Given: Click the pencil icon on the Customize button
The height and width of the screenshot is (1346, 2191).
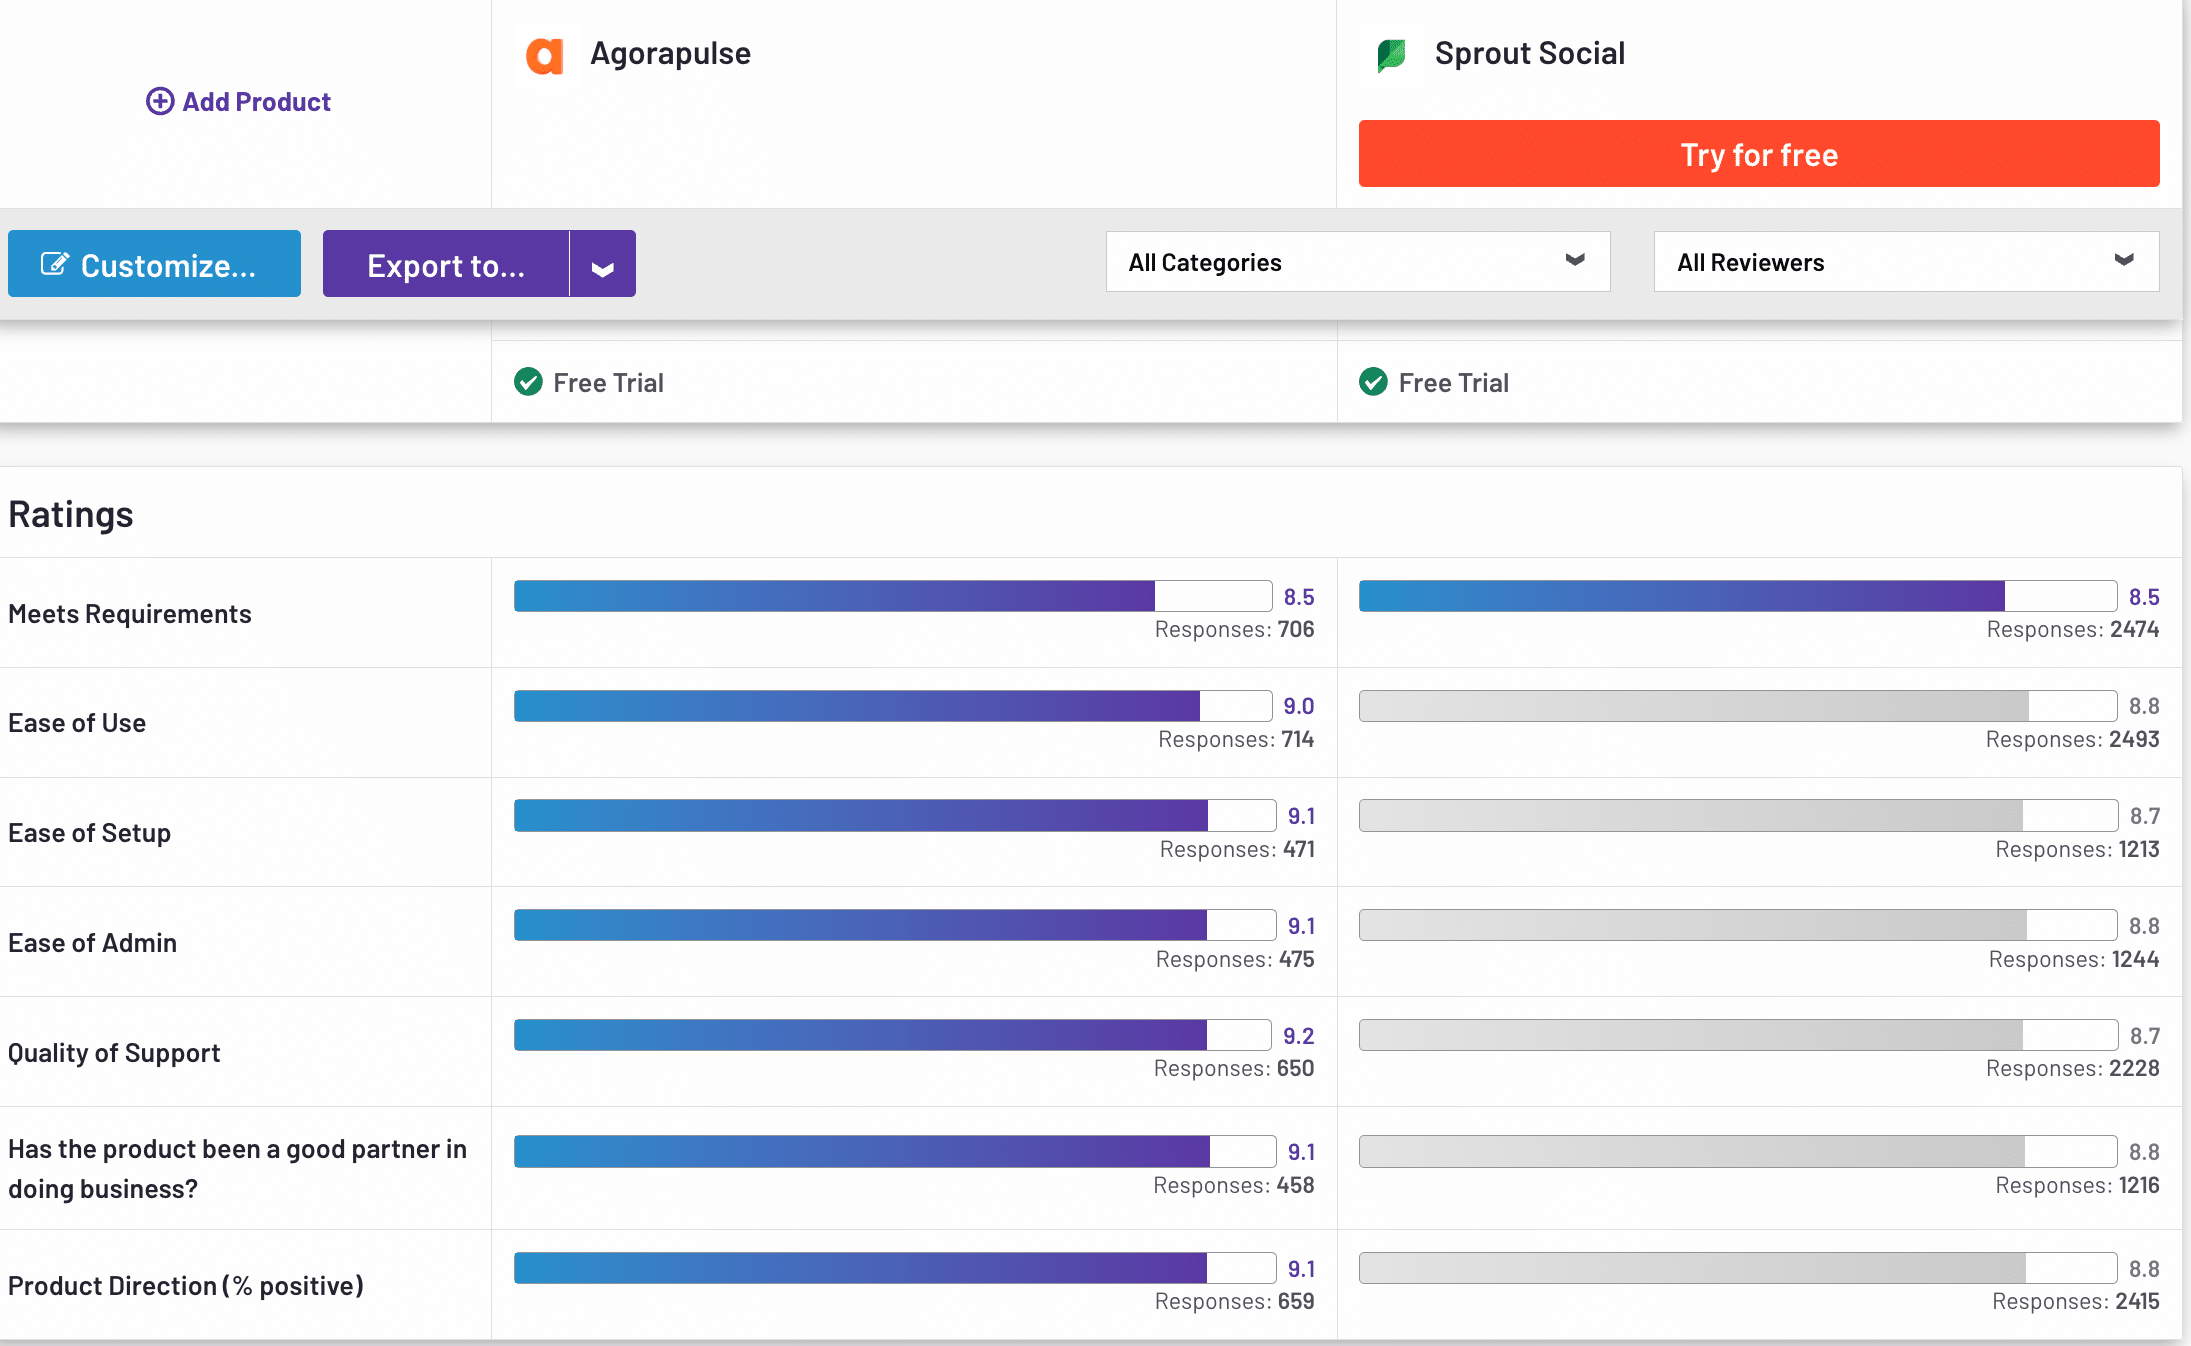Looking at the screenshot, I should [57, 263].
